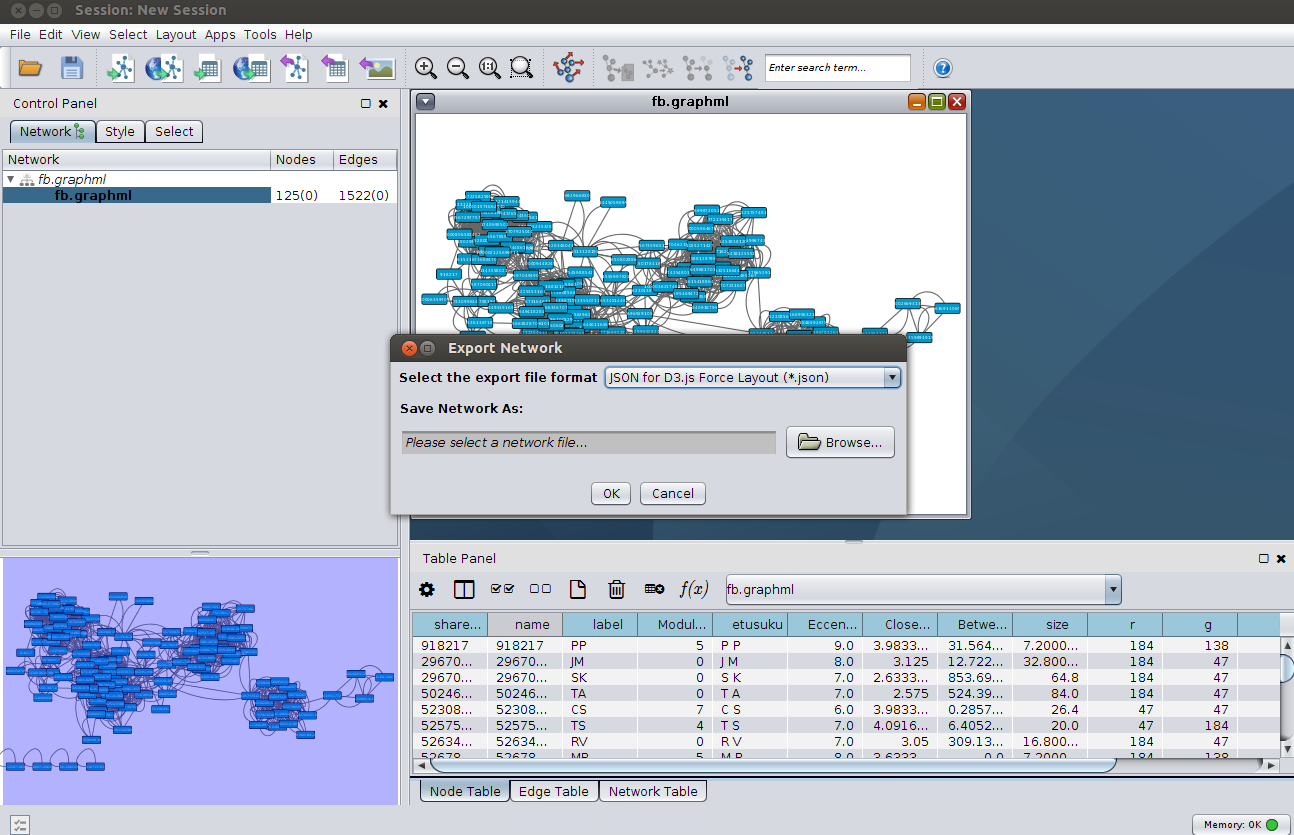The width and height of the screenshot is (1294, 835).
Task: Click the Help question mark icon
Action: 942,68
